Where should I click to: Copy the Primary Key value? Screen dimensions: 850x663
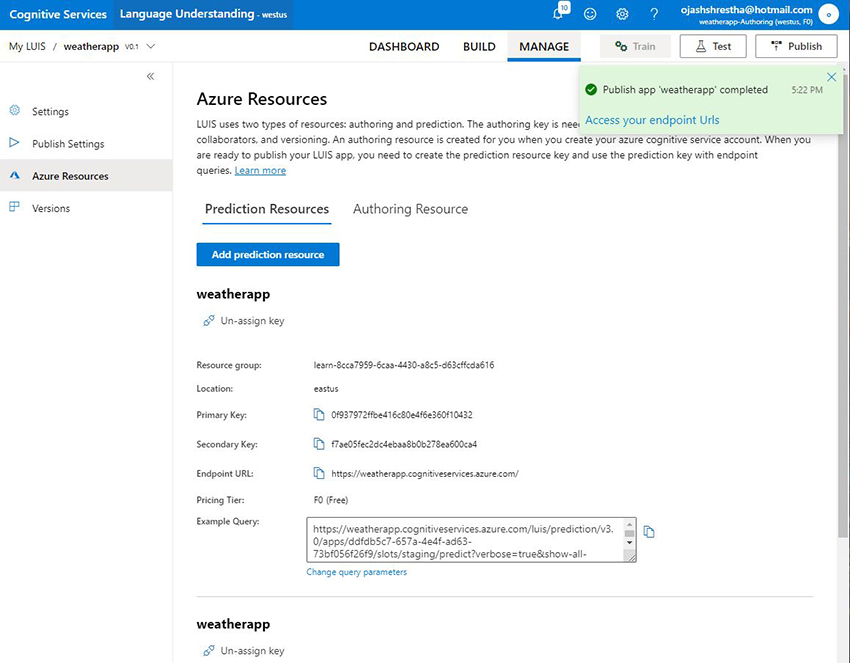click(x=319, y=414)
